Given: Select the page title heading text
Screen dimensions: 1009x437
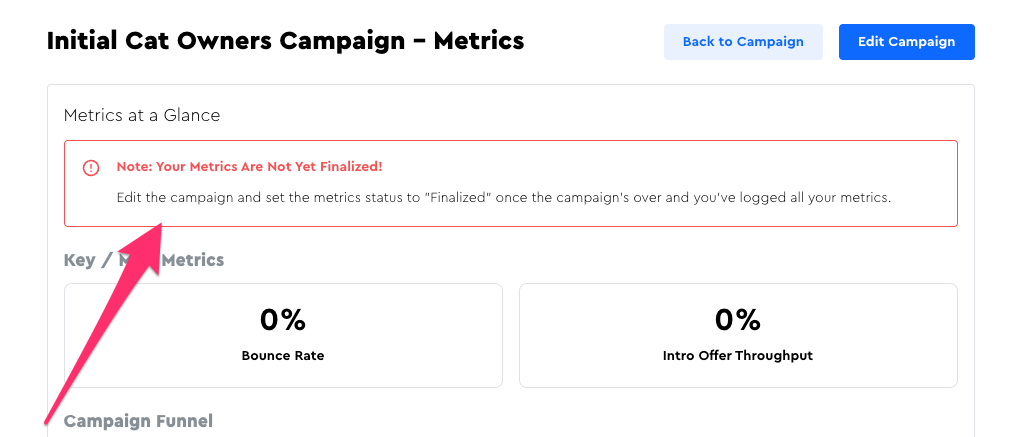Looking at the screenshot, I should click(285, 42).
